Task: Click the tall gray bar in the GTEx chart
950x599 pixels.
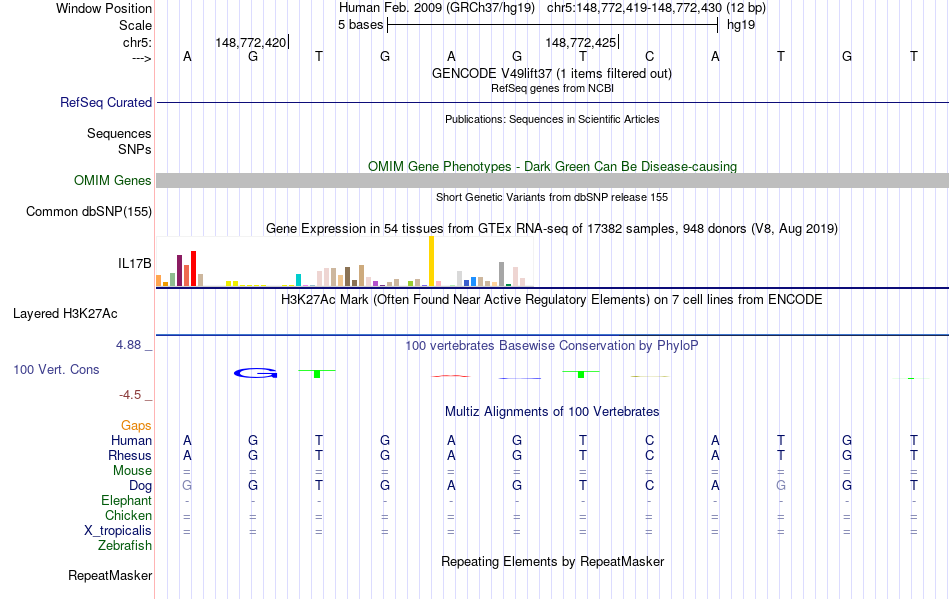Action: coord(502,274)
